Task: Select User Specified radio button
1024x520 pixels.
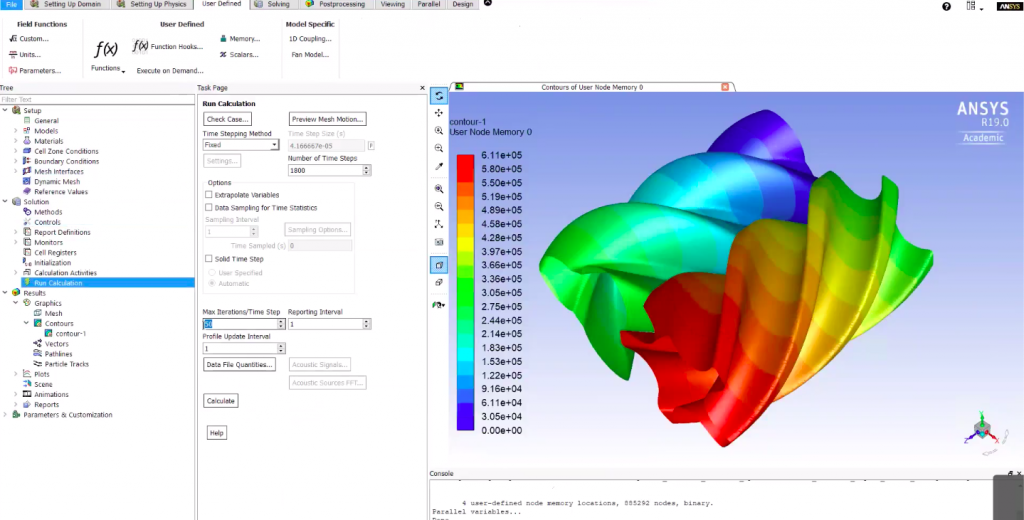Action: point(212,272)
